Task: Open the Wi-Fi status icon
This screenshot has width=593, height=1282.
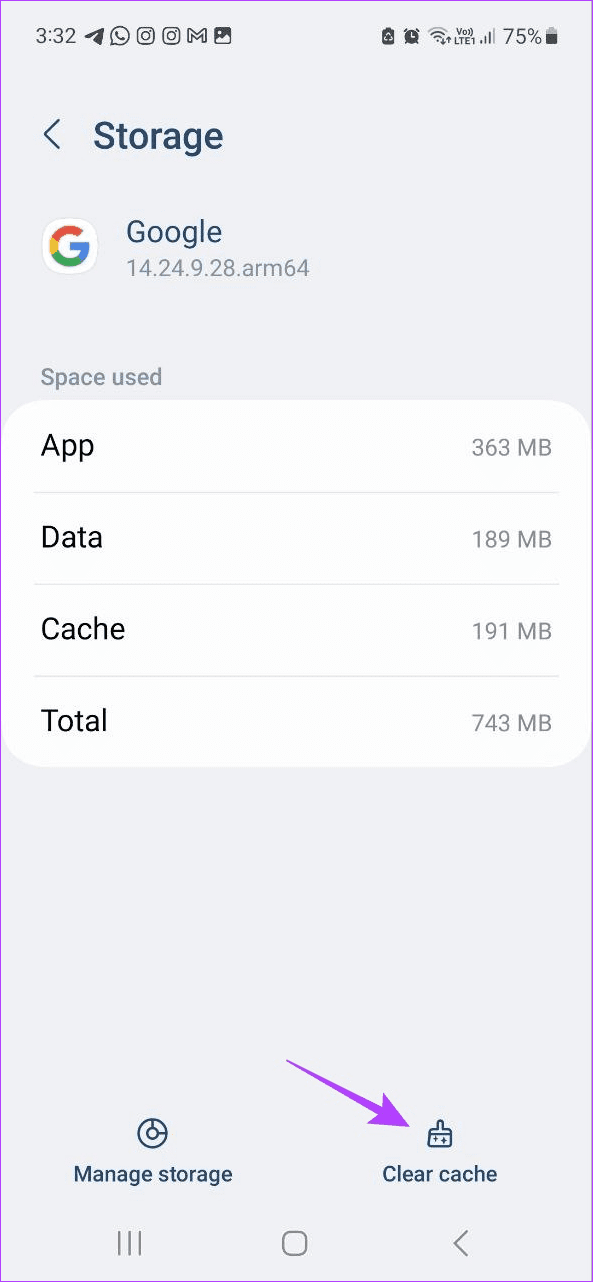Action: tap(441, 36)
